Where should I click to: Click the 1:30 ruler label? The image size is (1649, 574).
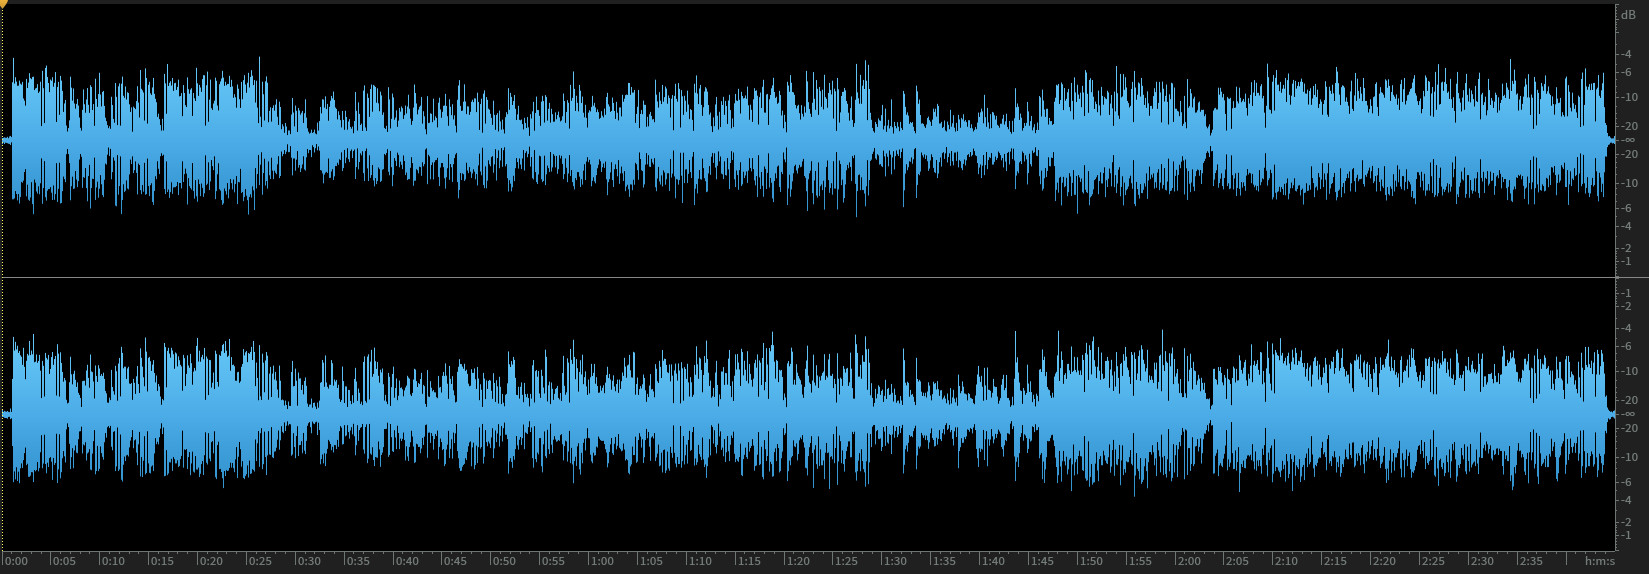(897, 561)
